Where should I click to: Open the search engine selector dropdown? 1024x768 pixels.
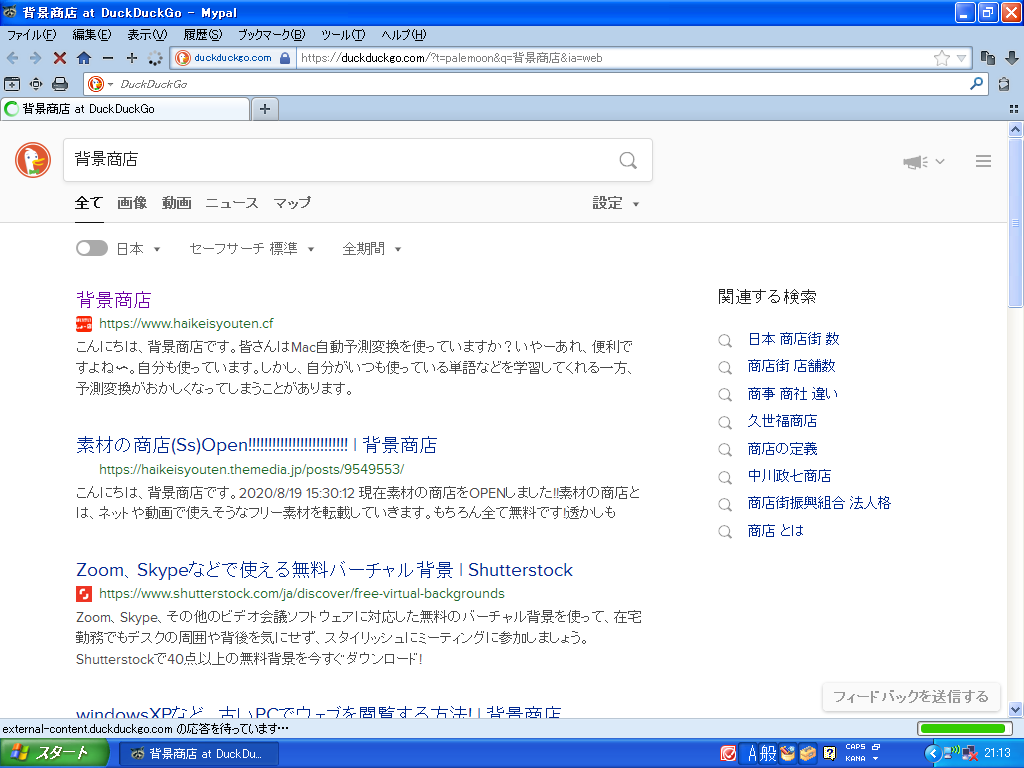point(101,84)
